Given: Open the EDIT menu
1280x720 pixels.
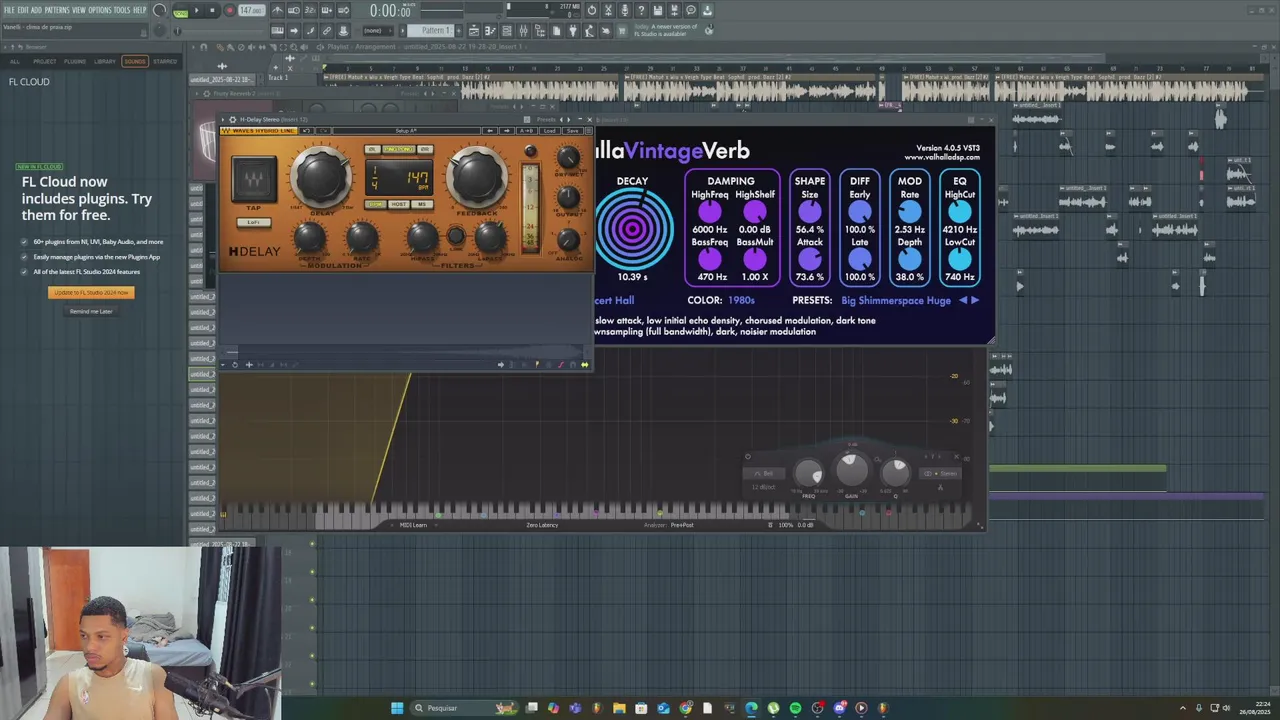Looking at the screenshot, I should [23, 10].
